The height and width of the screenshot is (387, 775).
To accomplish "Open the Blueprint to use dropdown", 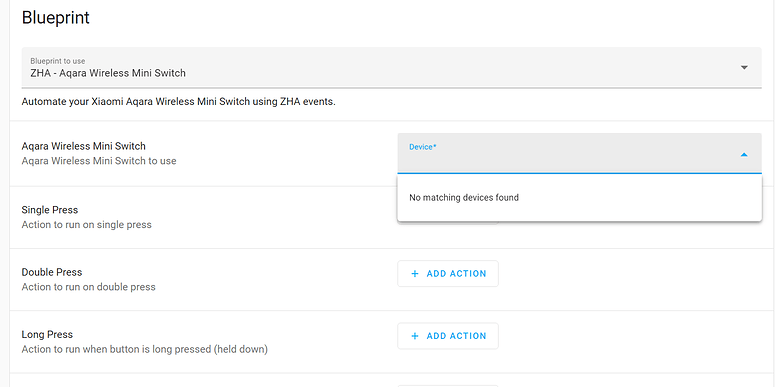I will [391, 68].
